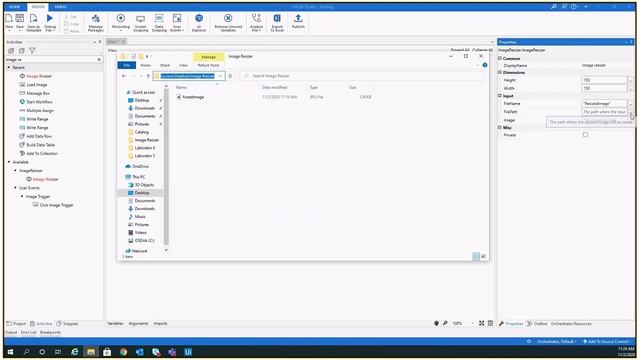The width and height of the screenshot is (640, 360).
Task: Click the Recording ribbon button
Action: click(x=121, y=22)
